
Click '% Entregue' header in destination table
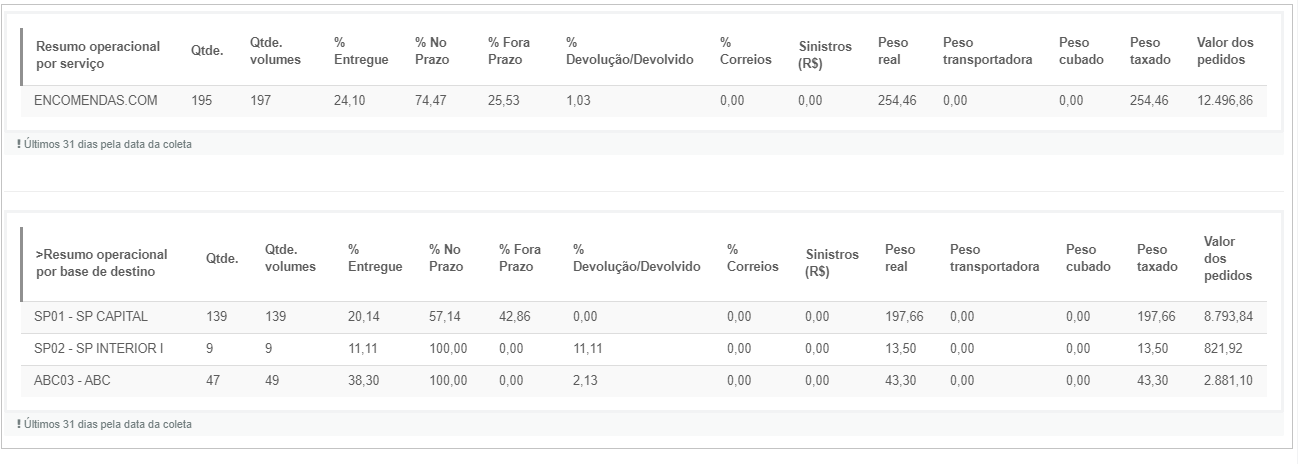(375, 258)
